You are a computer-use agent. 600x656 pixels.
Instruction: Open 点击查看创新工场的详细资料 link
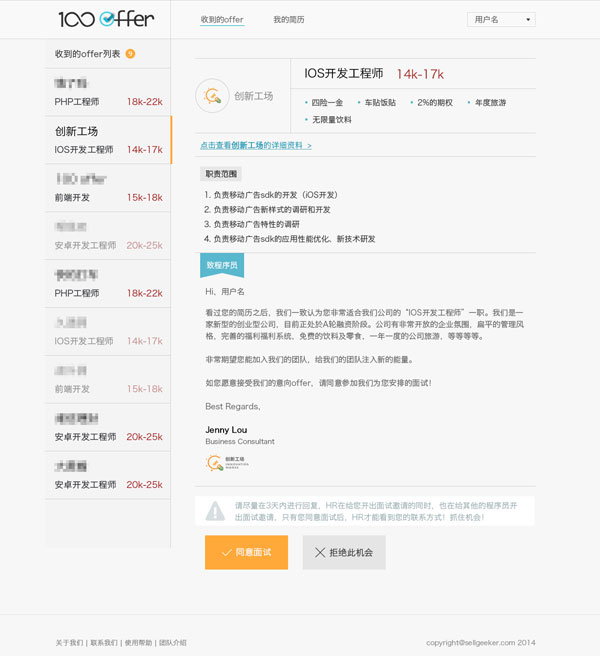(256, 145)
